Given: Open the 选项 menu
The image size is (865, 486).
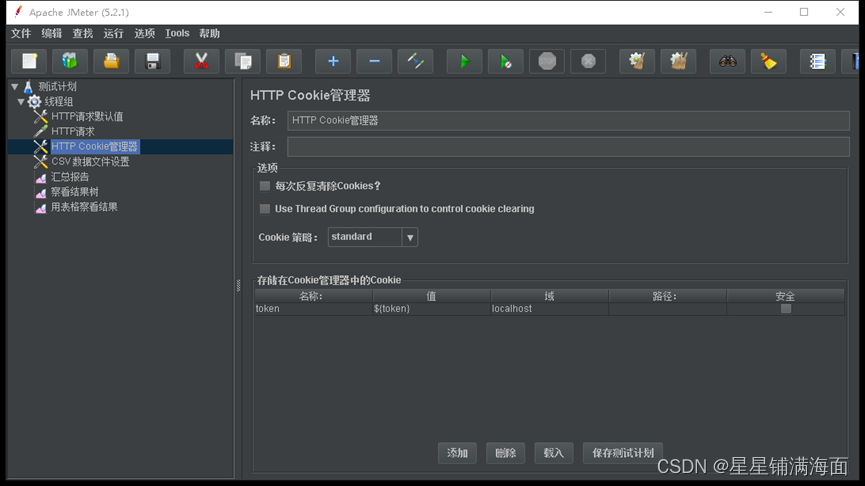Looking at the screenshot, I should [x=145, y=34].
